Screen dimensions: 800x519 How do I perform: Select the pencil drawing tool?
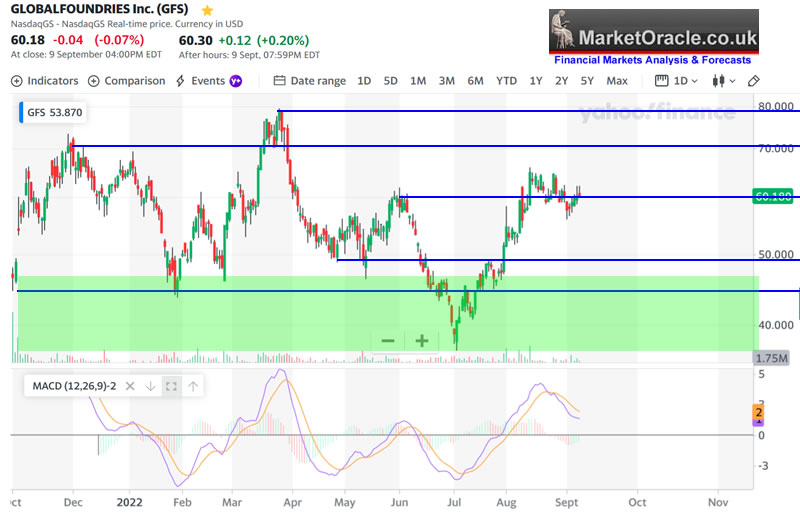click(754, 81)
